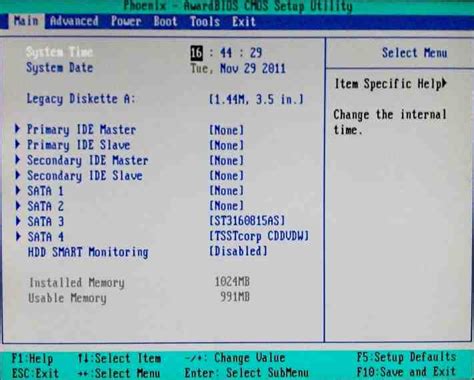Select the Main tab
The image size is (474, 380).
pyautogui.click(x=26, y=21)
